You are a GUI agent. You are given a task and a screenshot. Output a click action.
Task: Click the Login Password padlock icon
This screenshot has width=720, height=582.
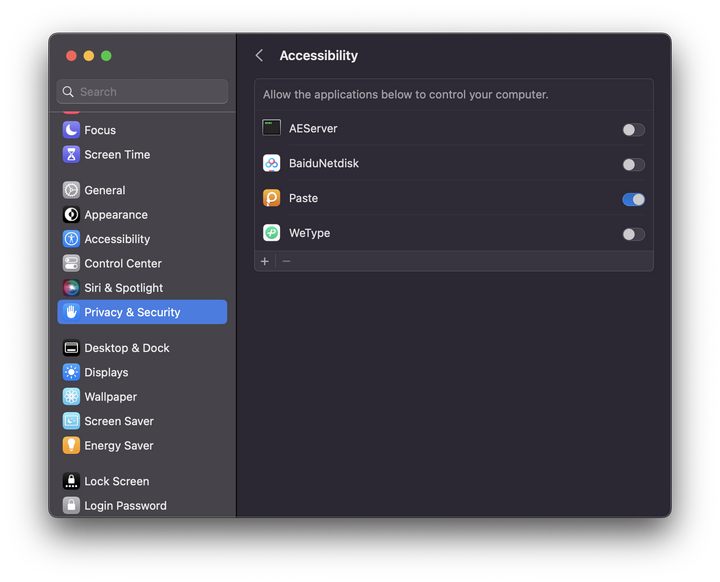[71, 505]
